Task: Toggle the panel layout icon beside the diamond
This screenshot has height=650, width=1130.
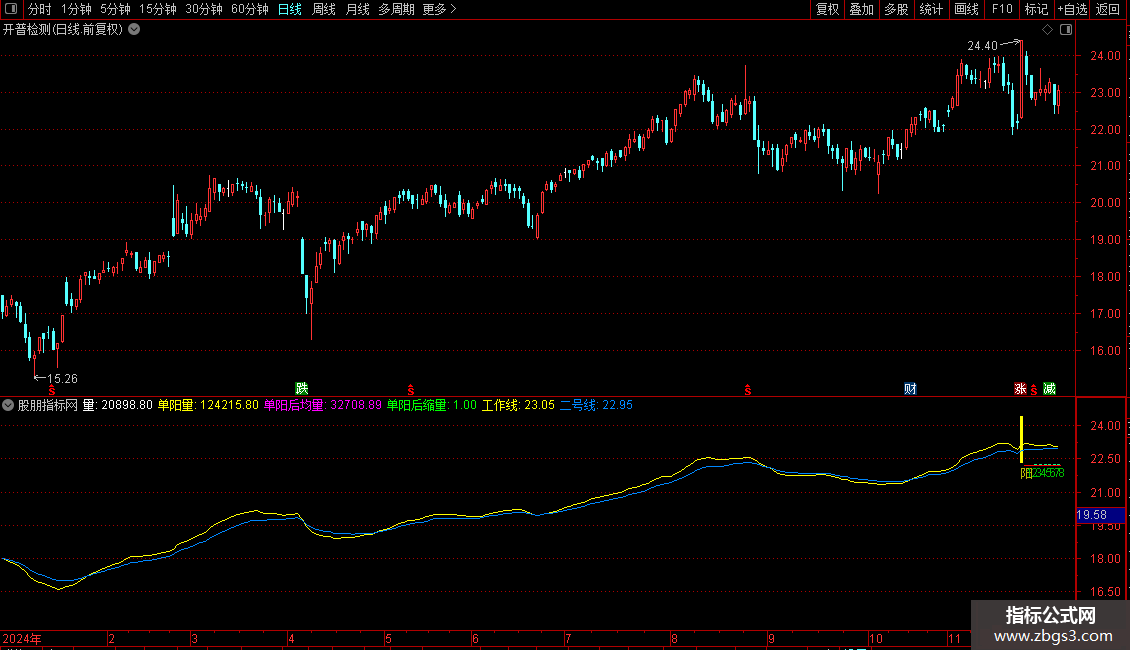Action: click(x=1067, y=30)
